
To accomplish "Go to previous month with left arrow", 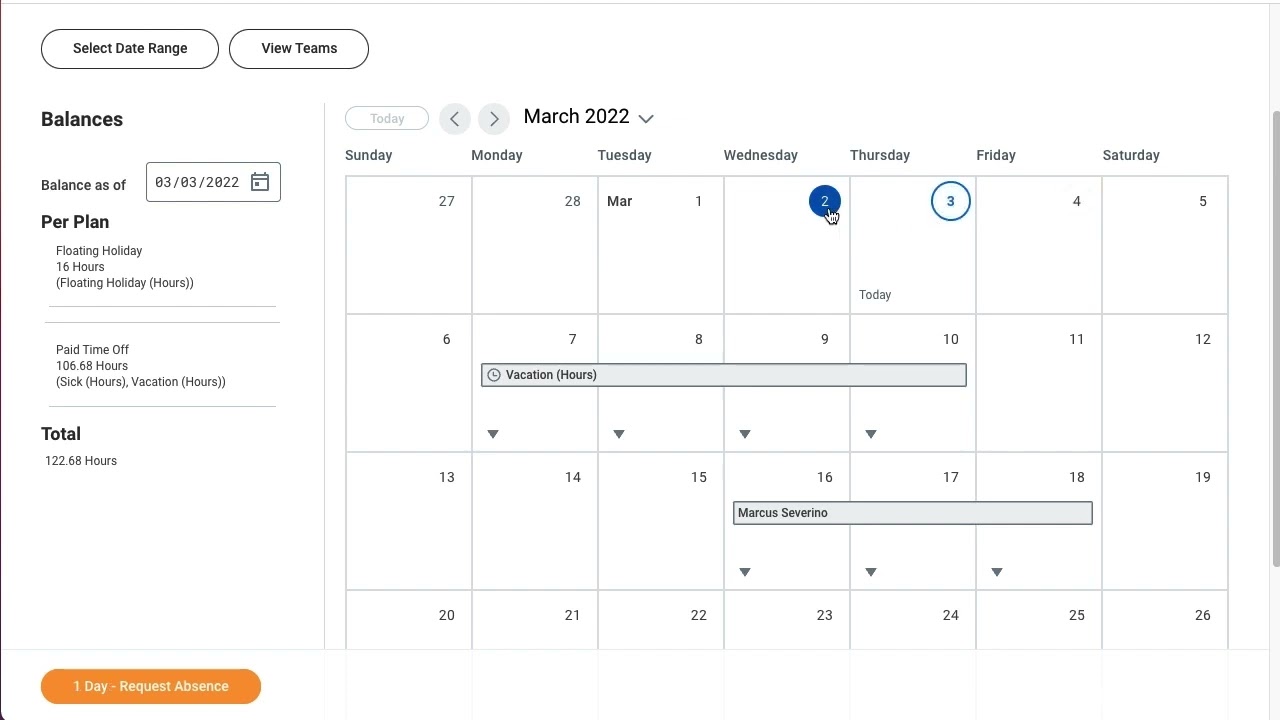I will (x=455, y=118).
